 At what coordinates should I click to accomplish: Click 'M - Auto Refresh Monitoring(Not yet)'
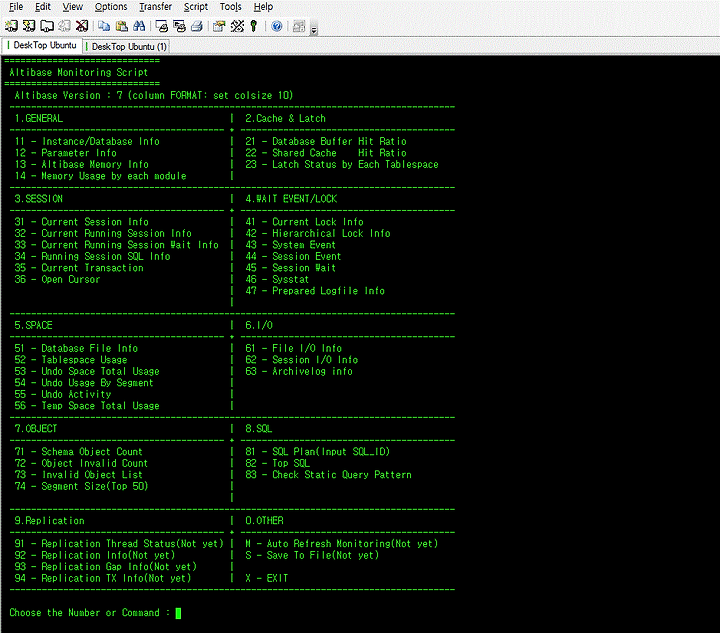coord(342,543)
